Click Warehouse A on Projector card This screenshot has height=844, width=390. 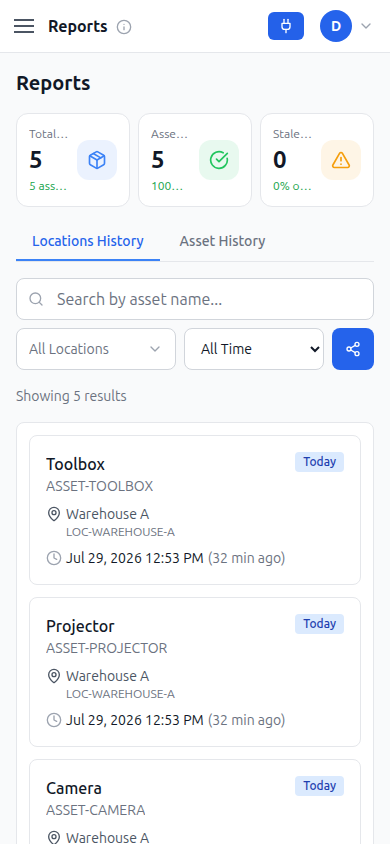coord(108,676)
